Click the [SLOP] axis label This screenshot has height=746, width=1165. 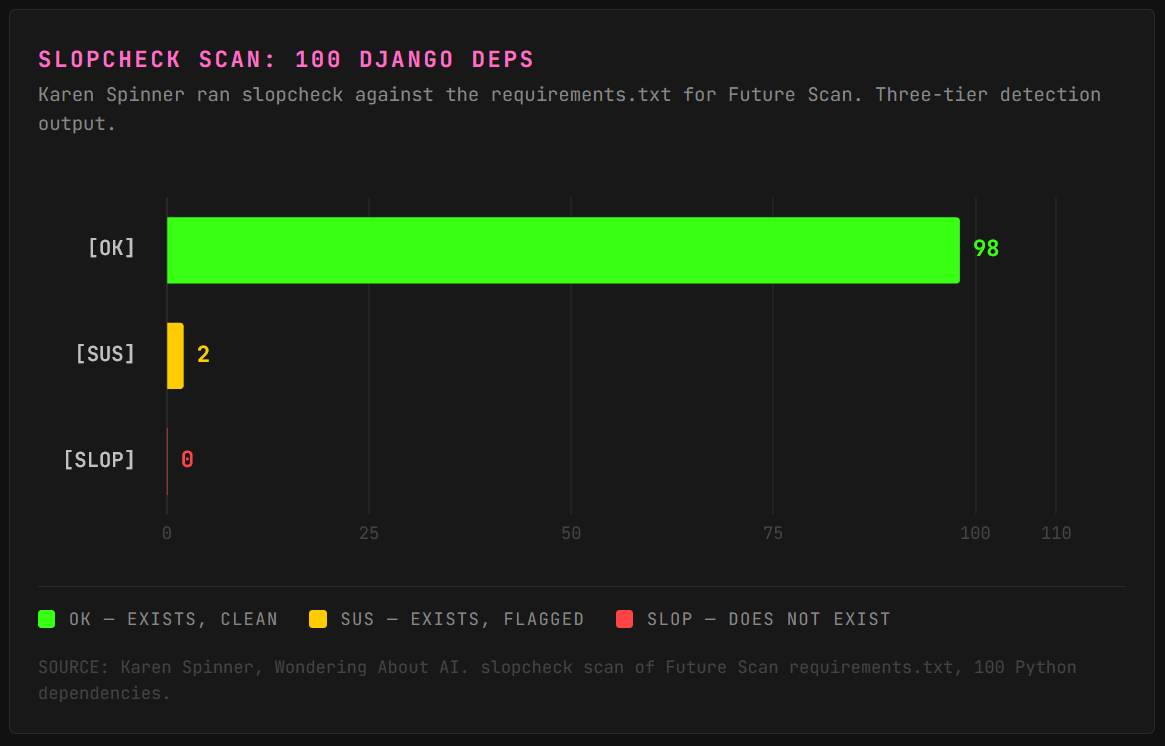(x=100, y=459)
